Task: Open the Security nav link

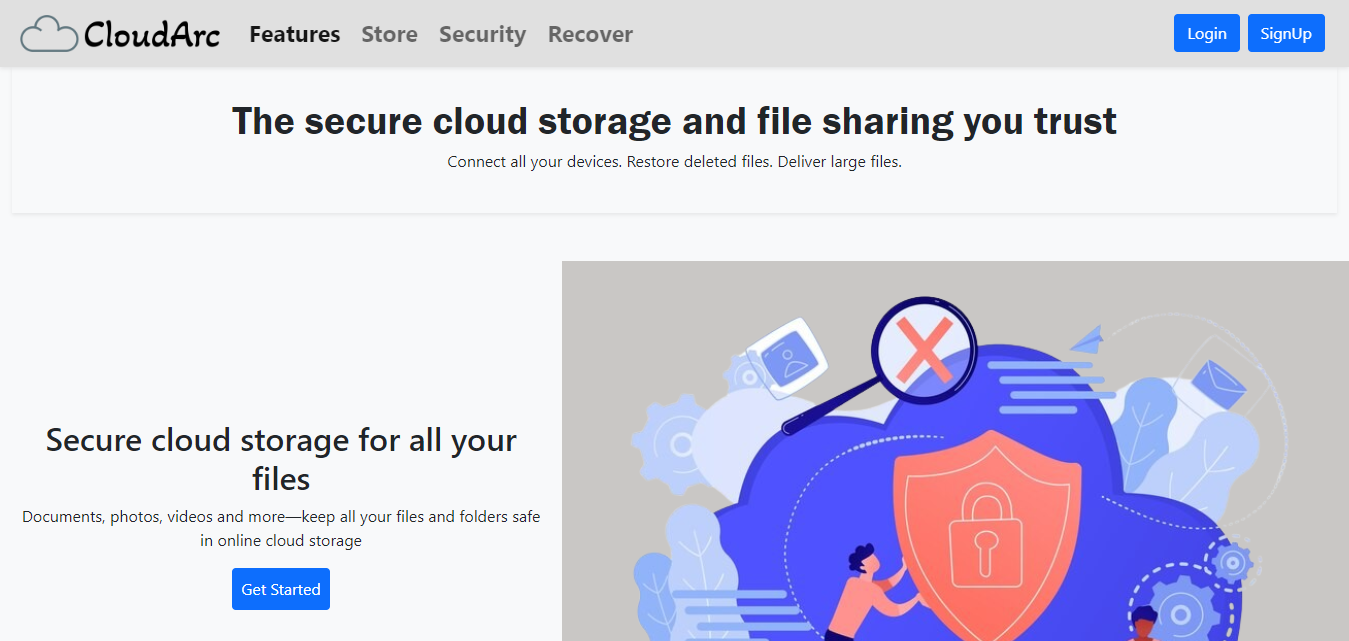Action: (x=482, y=34)
